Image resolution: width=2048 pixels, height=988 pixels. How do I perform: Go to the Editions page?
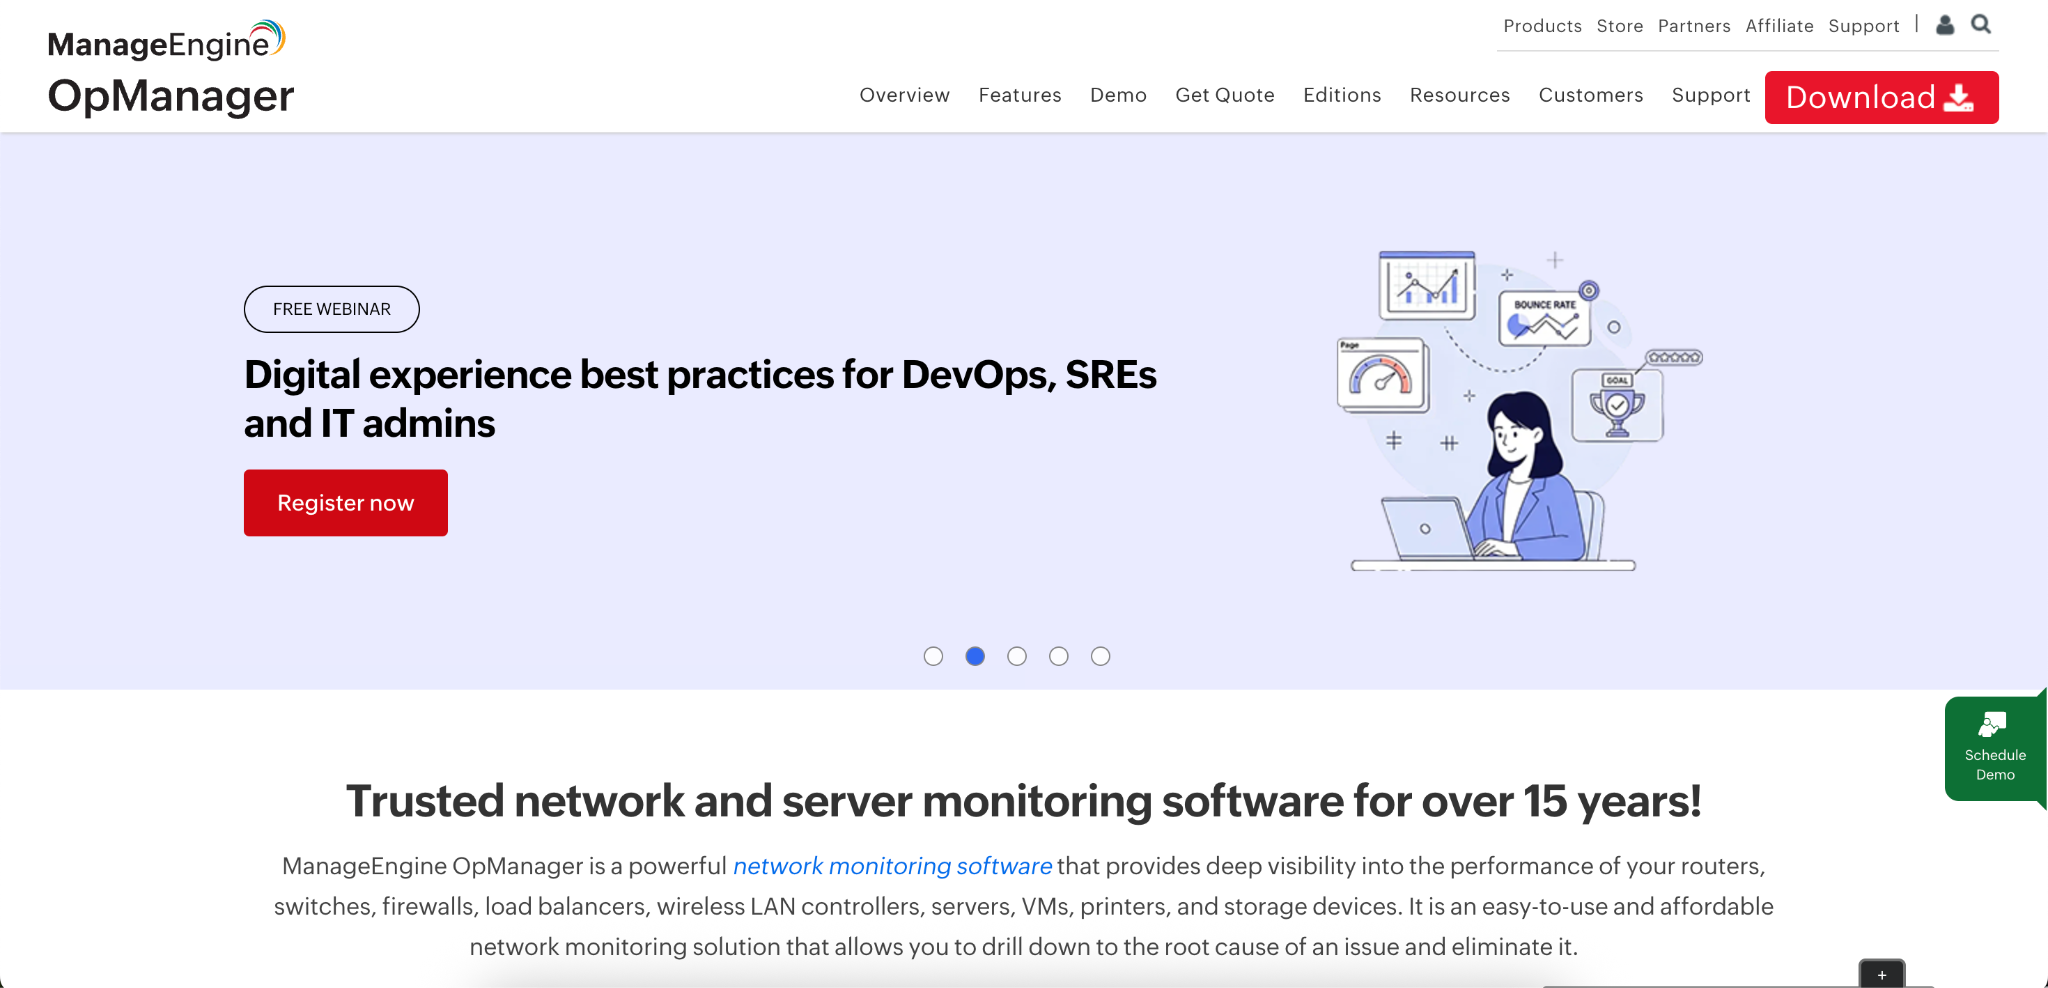1341,95
